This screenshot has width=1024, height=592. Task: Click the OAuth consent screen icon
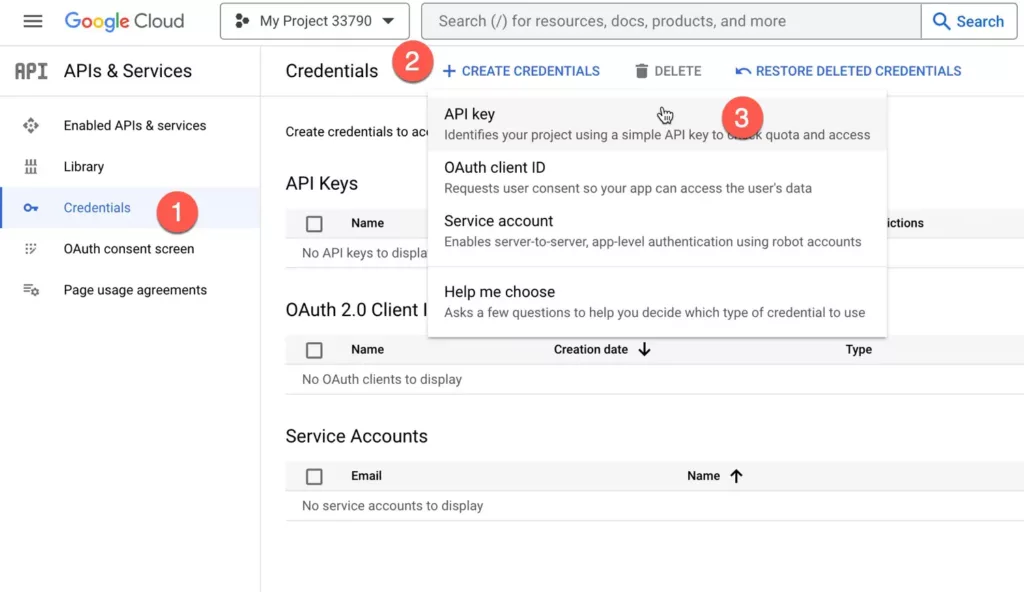[x=31, y=249]
